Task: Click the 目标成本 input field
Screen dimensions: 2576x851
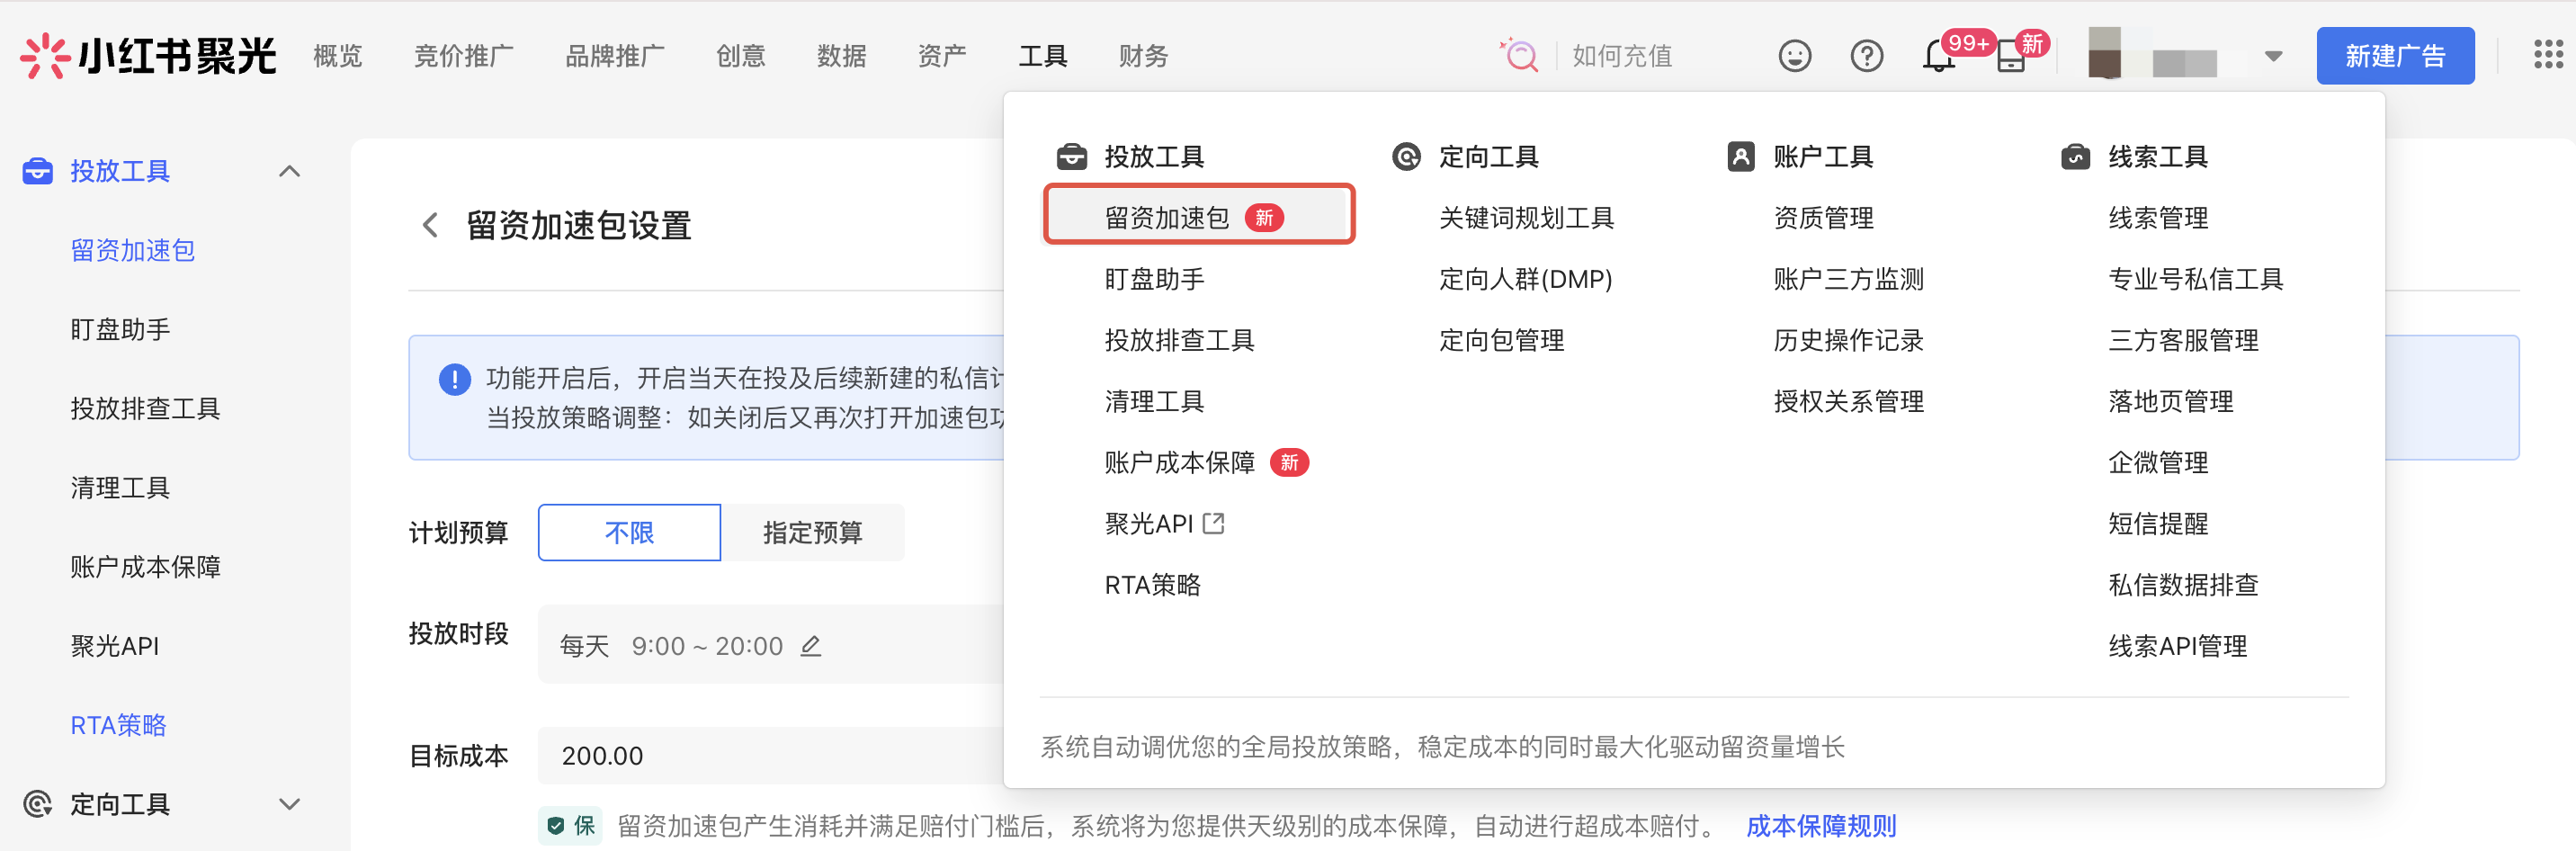Action: pyautogui.click(x=770, y=756)
